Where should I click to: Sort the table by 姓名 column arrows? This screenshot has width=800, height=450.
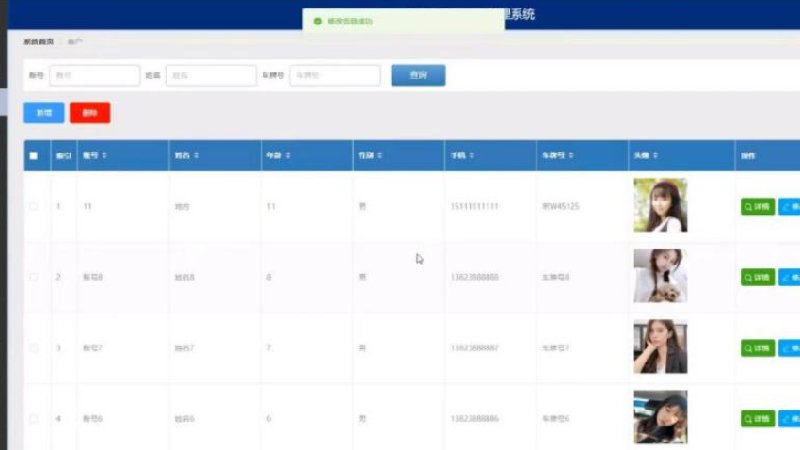[x=196, y=155]
